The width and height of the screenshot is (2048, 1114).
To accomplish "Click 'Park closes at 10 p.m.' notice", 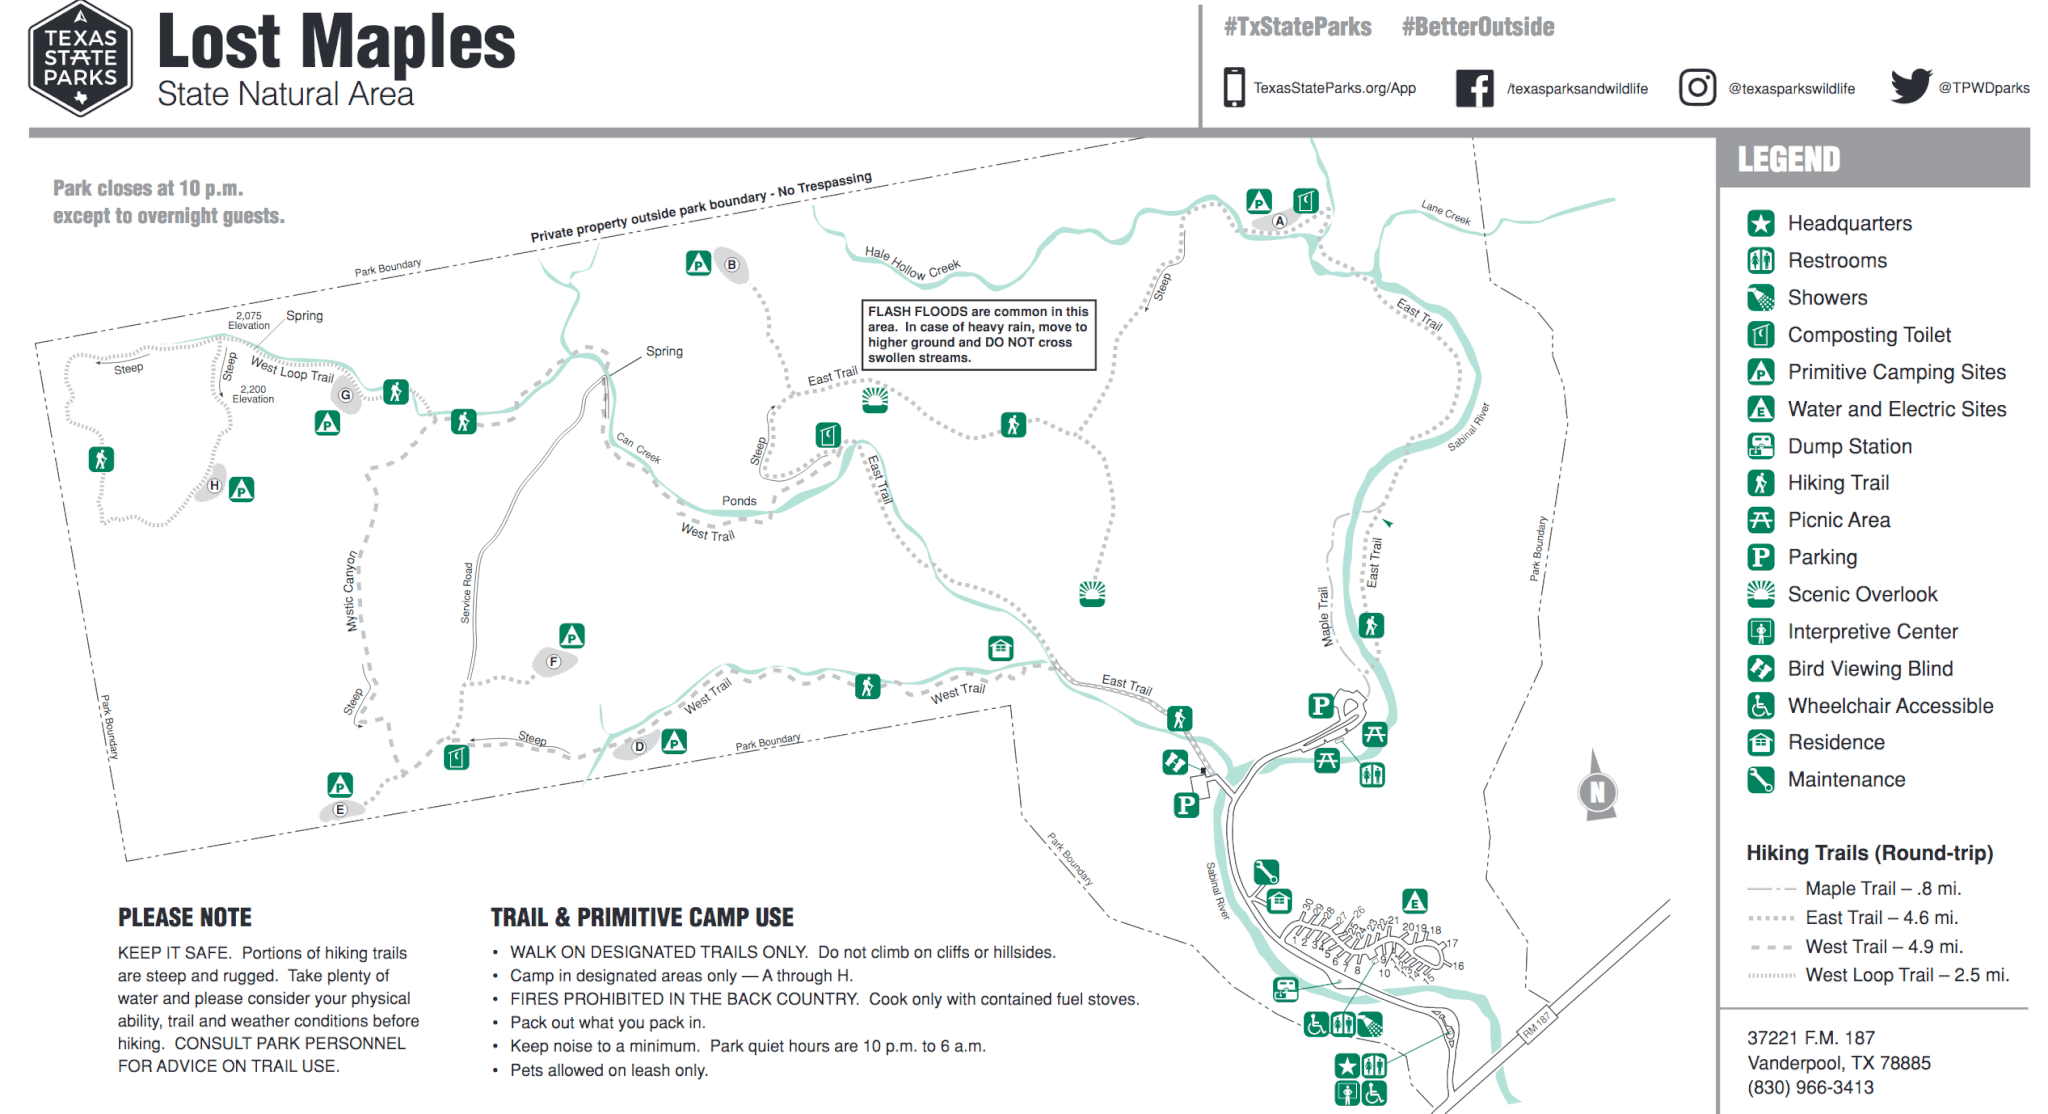I will tap(148, 188).
